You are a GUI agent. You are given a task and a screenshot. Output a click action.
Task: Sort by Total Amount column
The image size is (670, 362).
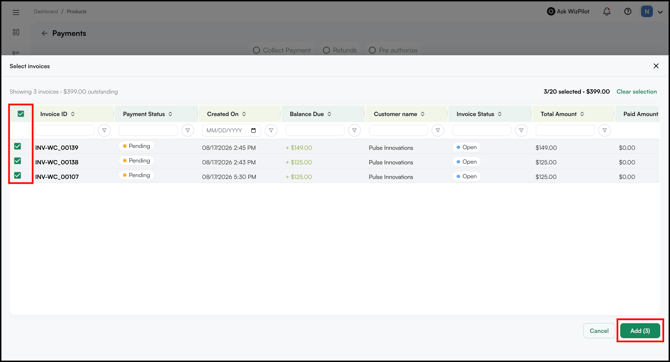(x=582, y=114)
